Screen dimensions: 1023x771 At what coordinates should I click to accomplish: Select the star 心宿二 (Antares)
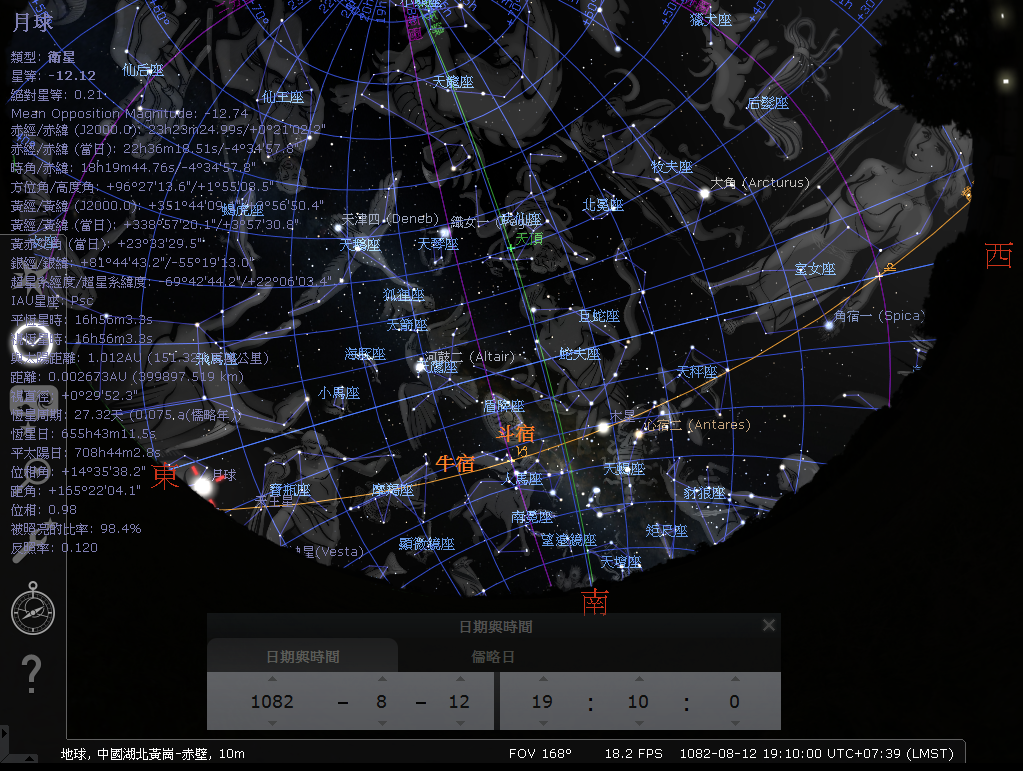pyautogui.click(x=639, y=434)
